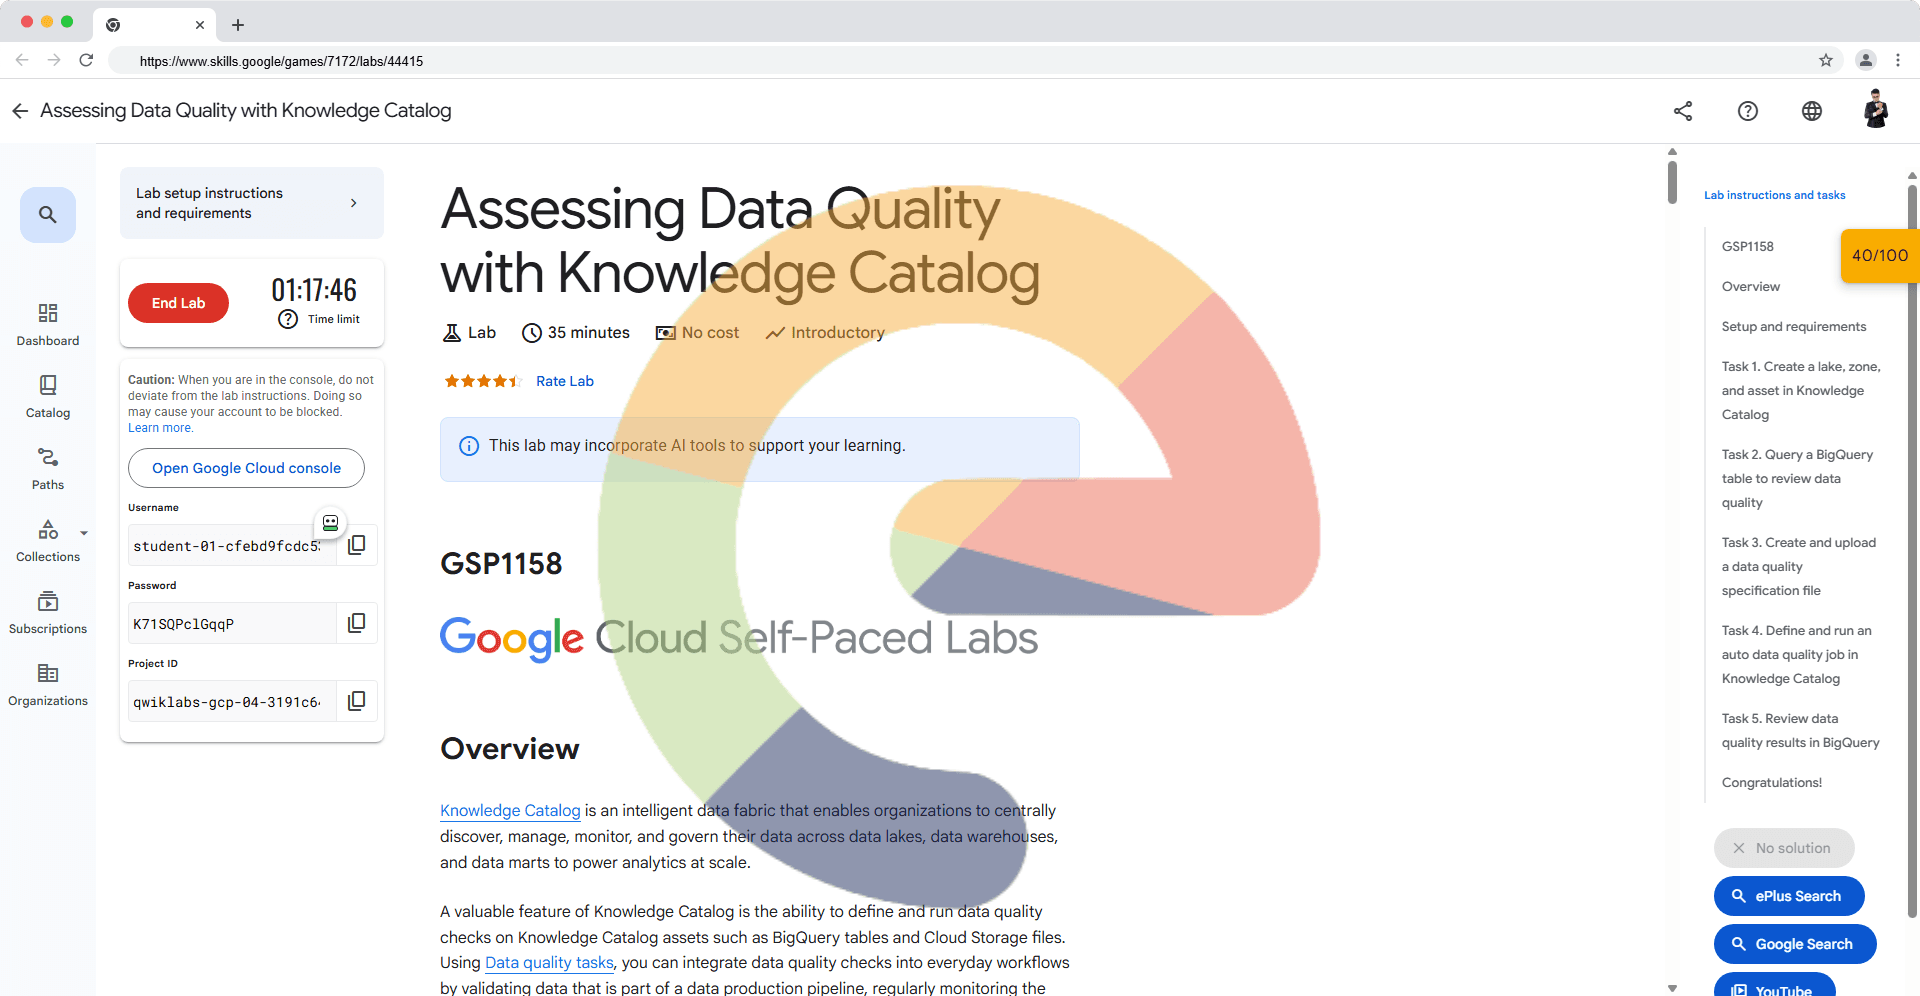Click Open Google Cloud console
This screenshot has height=996, width=1920.
click(246, 468)
